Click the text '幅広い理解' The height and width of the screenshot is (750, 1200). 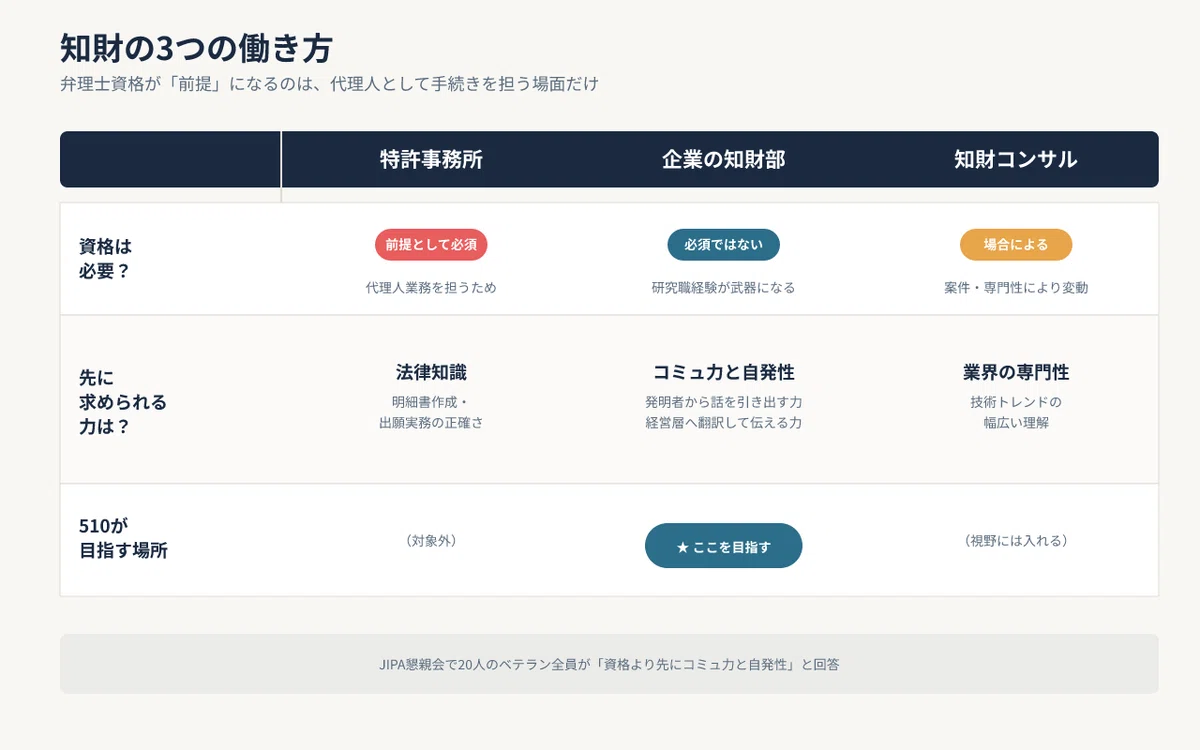pyautogui.click(x=1016, y=423)
